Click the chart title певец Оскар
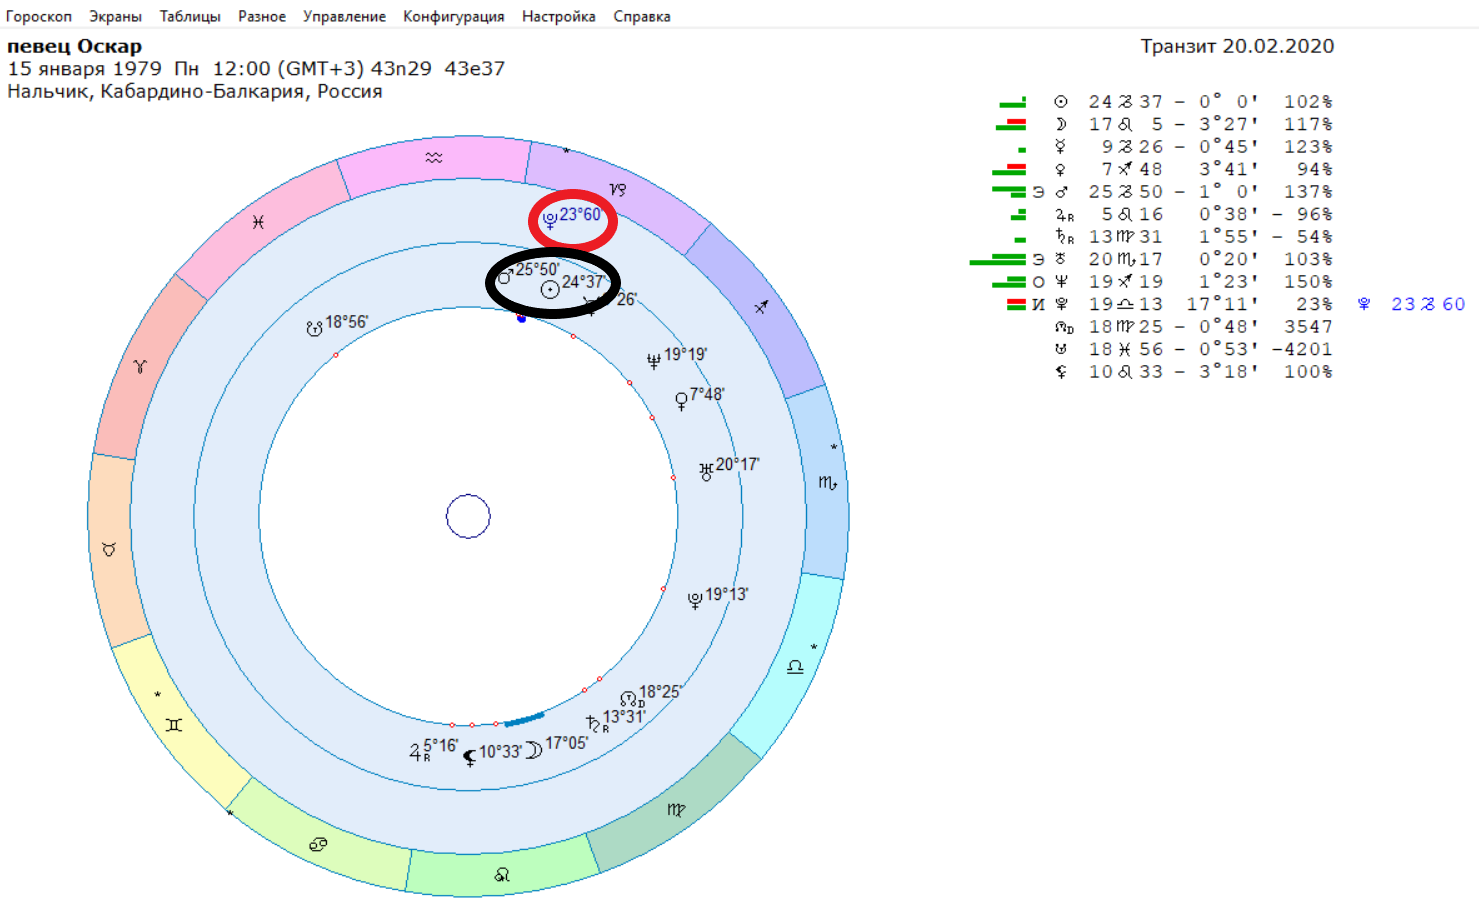The width and height of the screenshot is (1479, 909). 75,46
